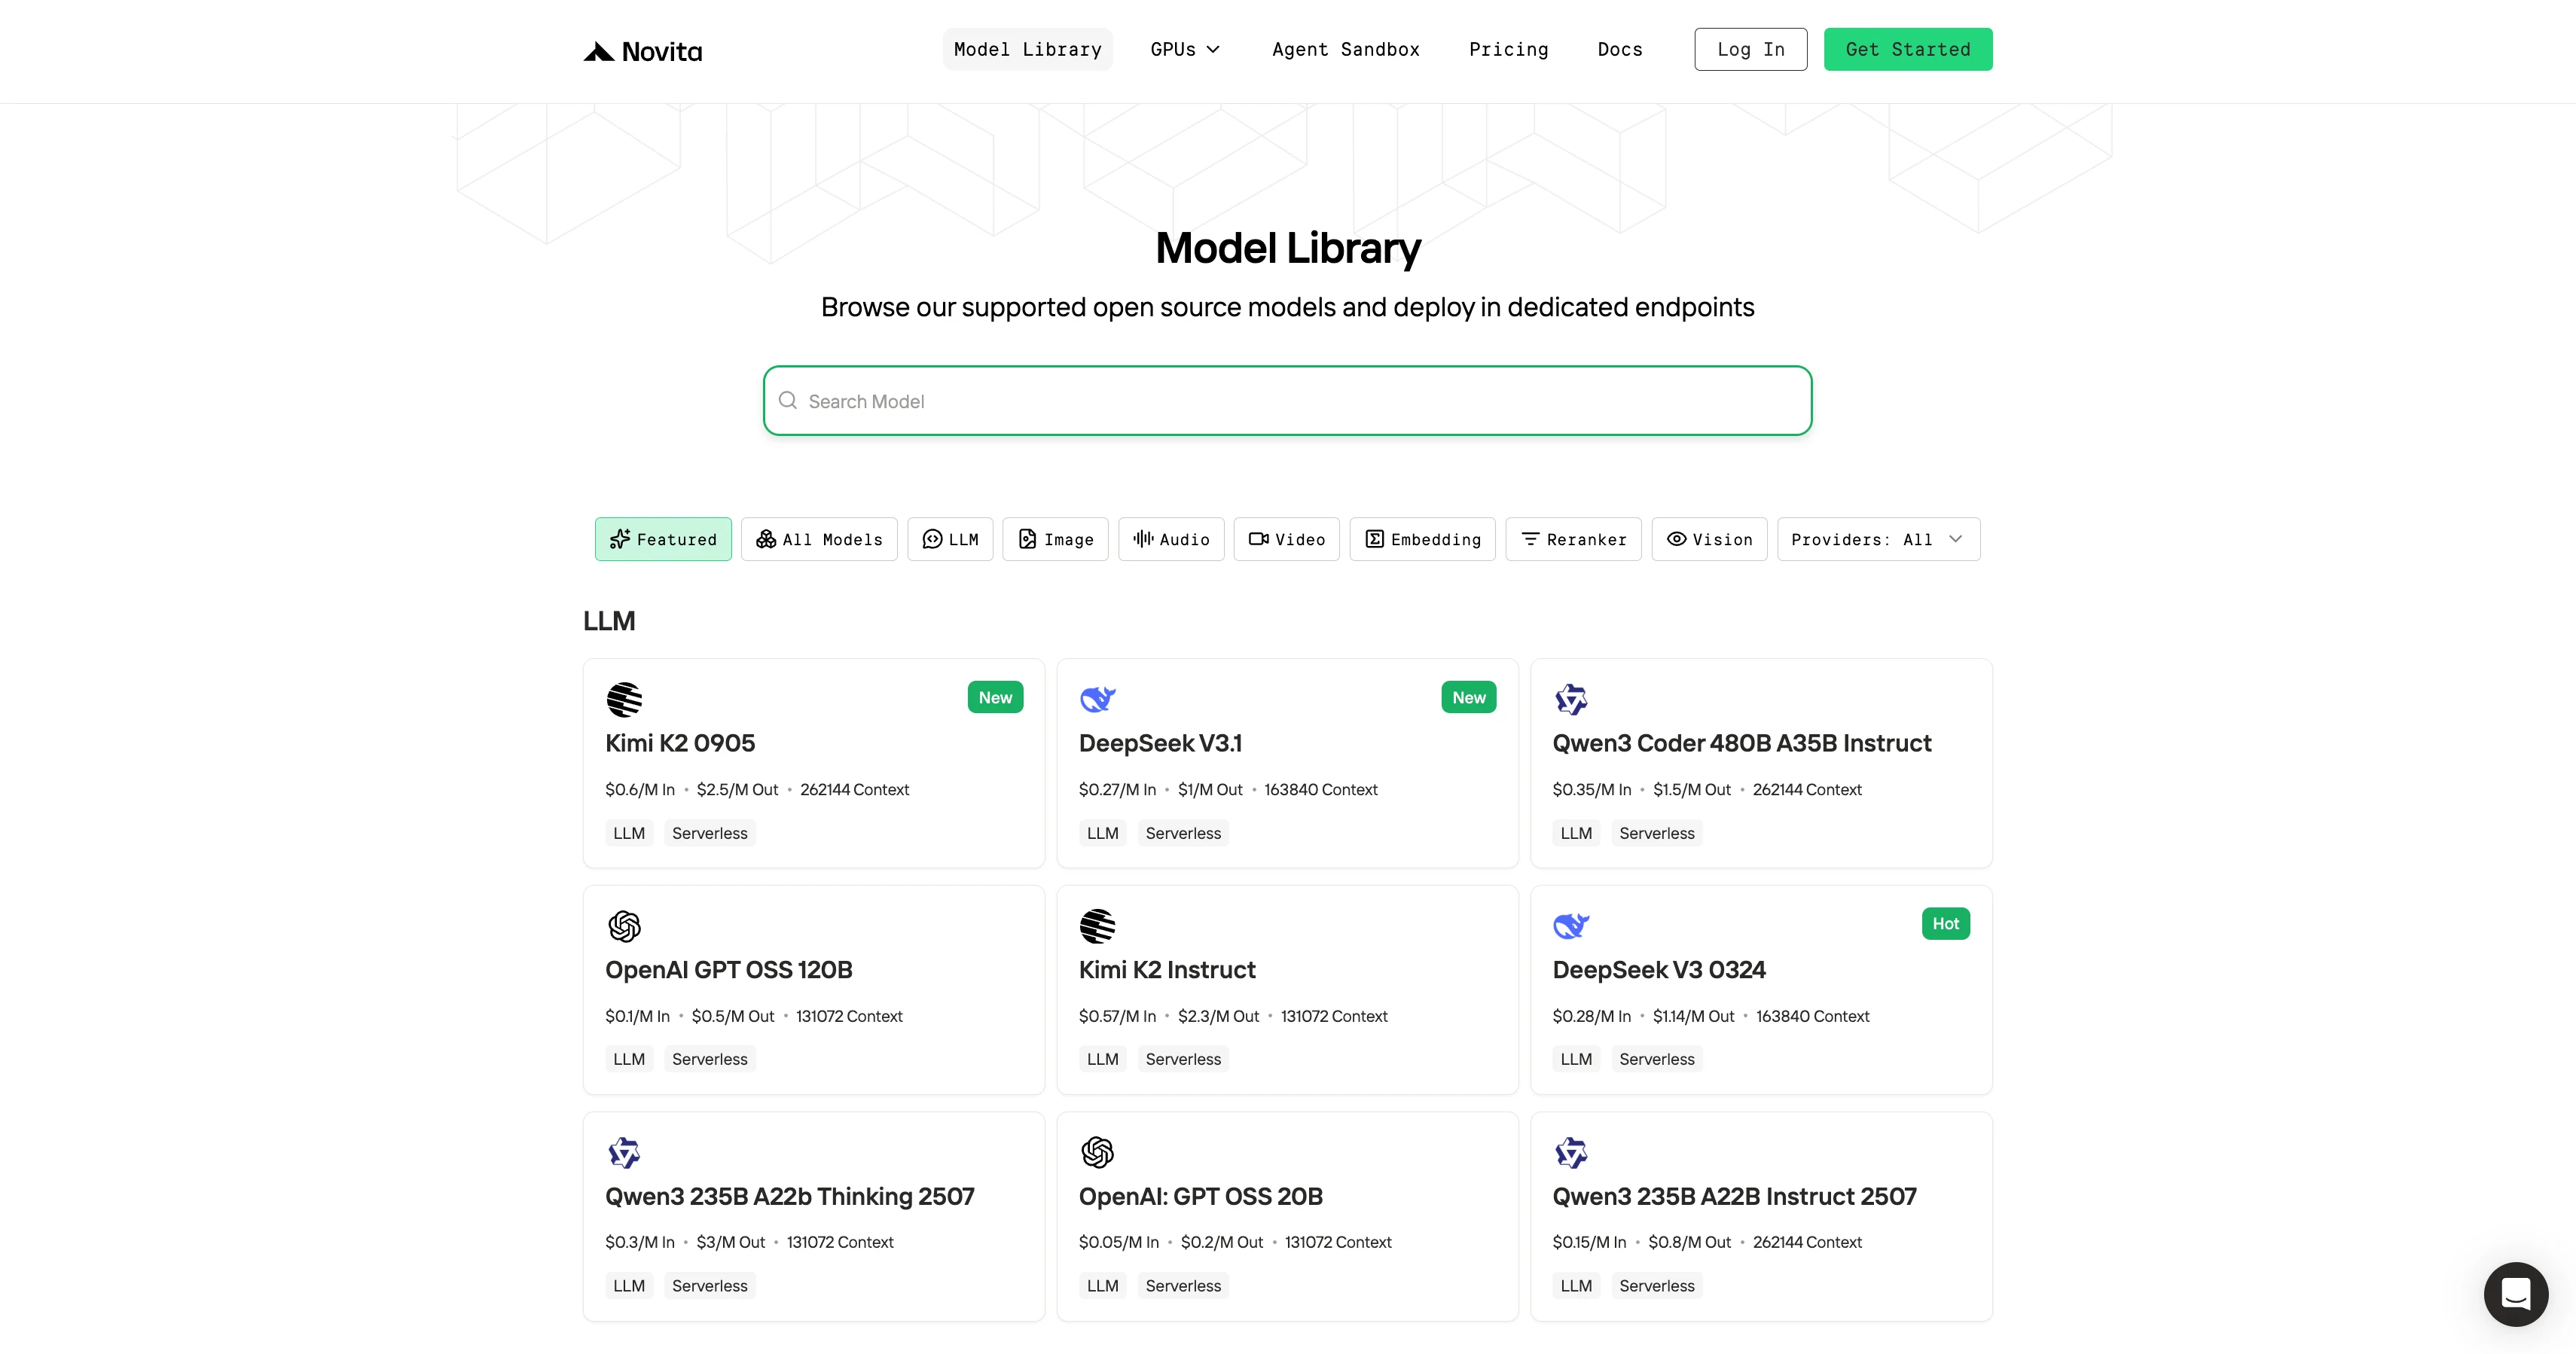Filter models by Image

click(1056, 539)
